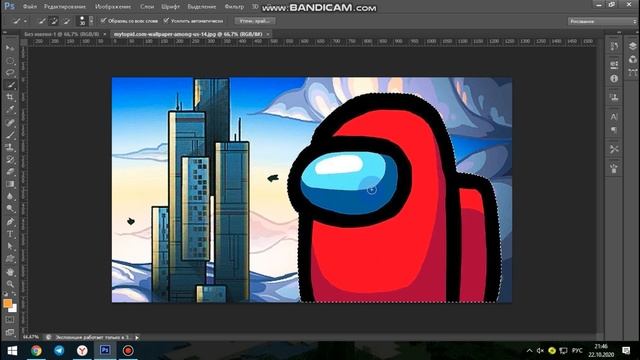
Task: Select the Clone Stamp tool
Action: 10,147
